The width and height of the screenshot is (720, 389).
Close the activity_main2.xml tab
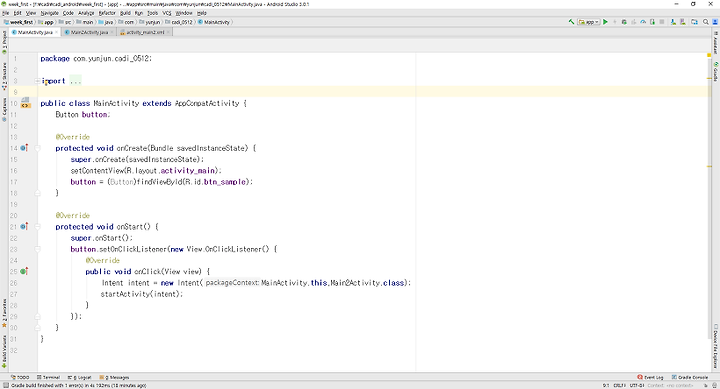(x=168, y=32)
